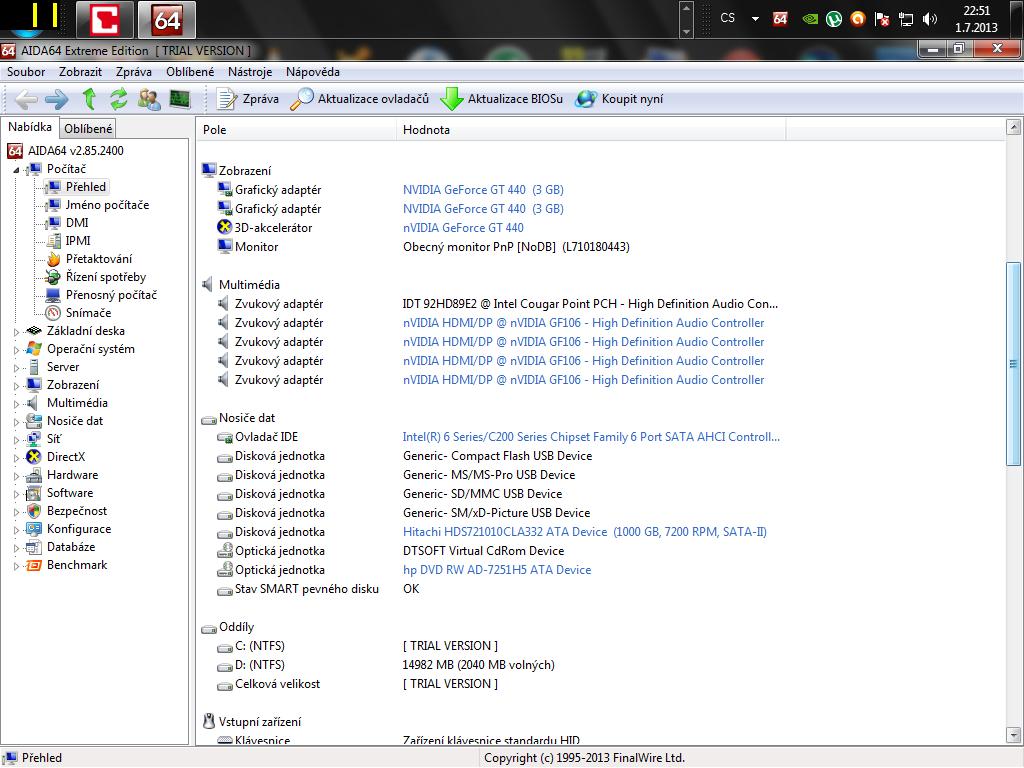This screenshot has height=768, width=1024.
Task: Expand the Benchmark tree node
Action: tap(16, 565)
